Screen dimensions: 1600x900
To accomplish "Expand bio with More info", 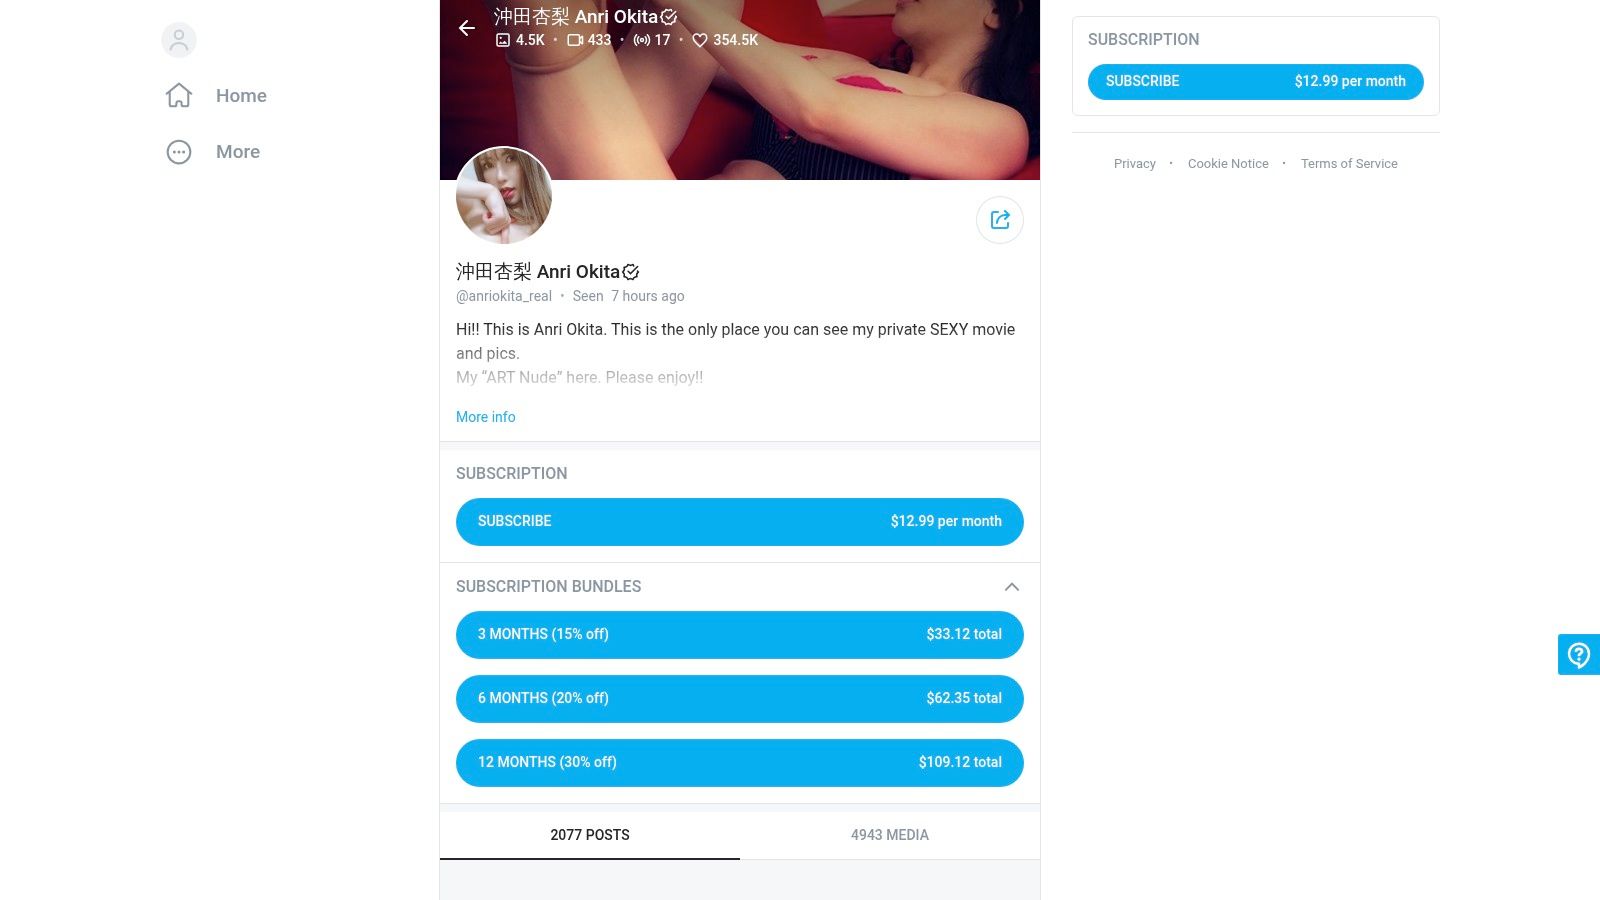I will coord(486,417).
